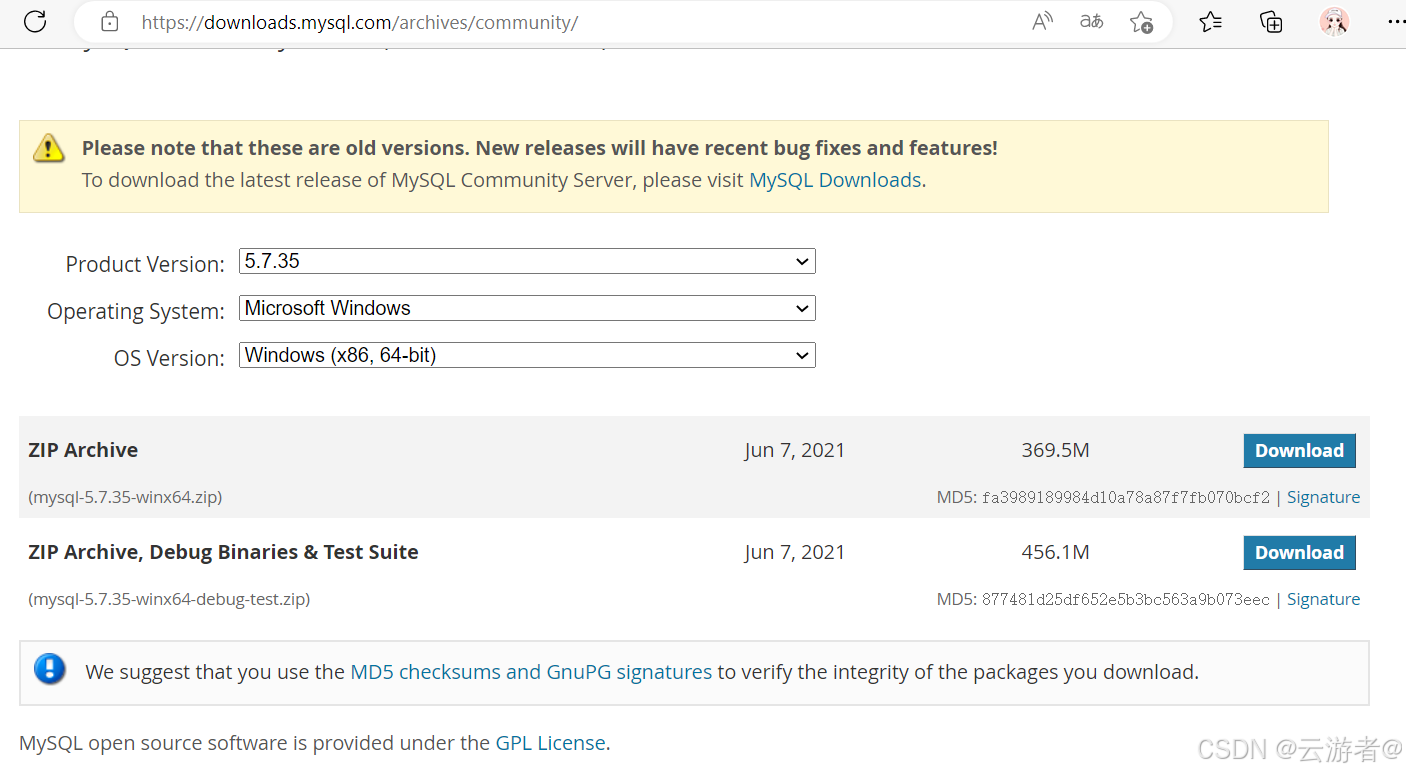
Task: Click the file name (mysql-5.7.35-winx64-debug-test.zip)
Action: pyautogui.click(x=169, y=599)
